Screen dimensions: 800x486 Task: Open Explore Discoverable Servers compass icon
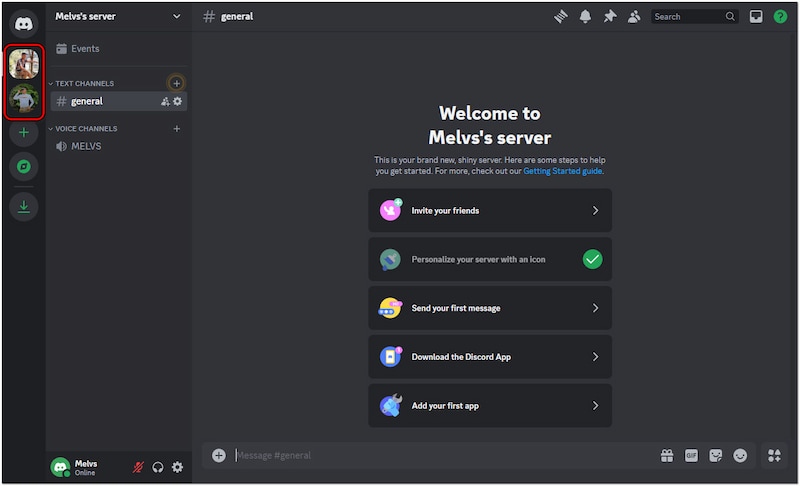click(x=24, y=166)
